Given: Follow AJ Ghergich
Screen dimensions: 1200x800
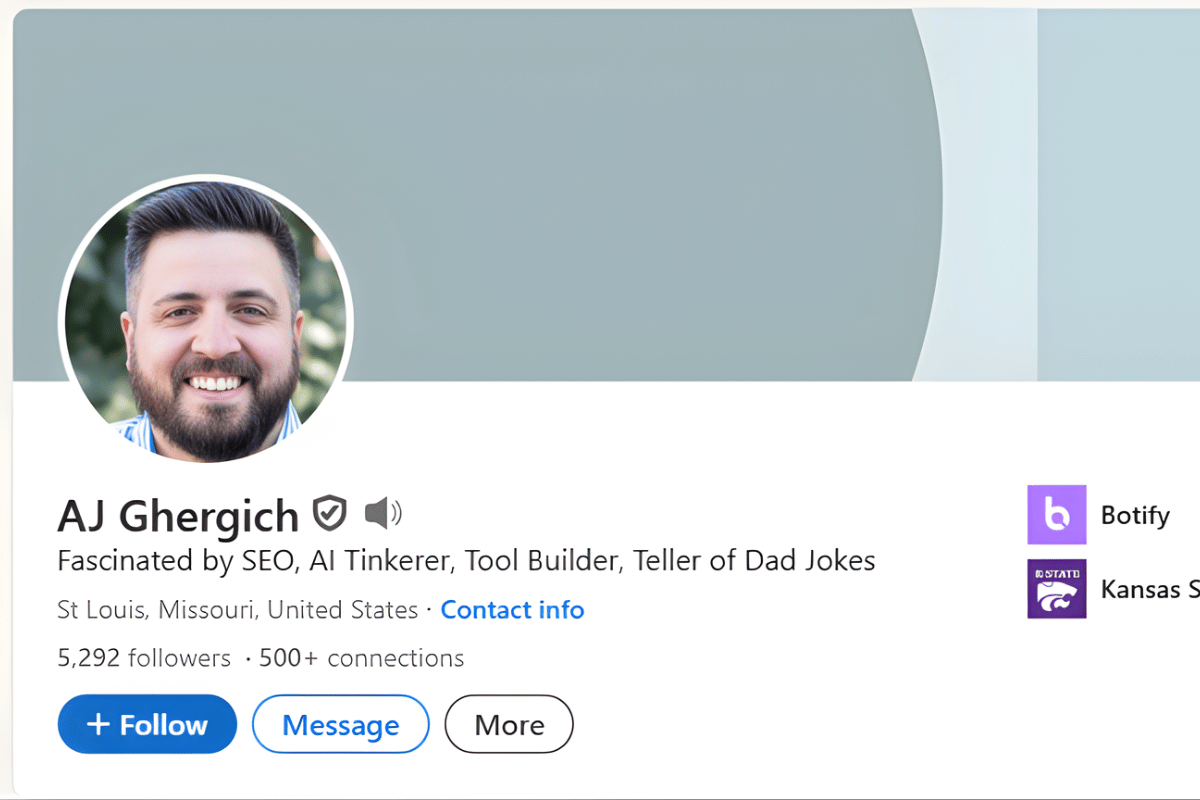Looking at the screenshot, I should tap(147, 723).
